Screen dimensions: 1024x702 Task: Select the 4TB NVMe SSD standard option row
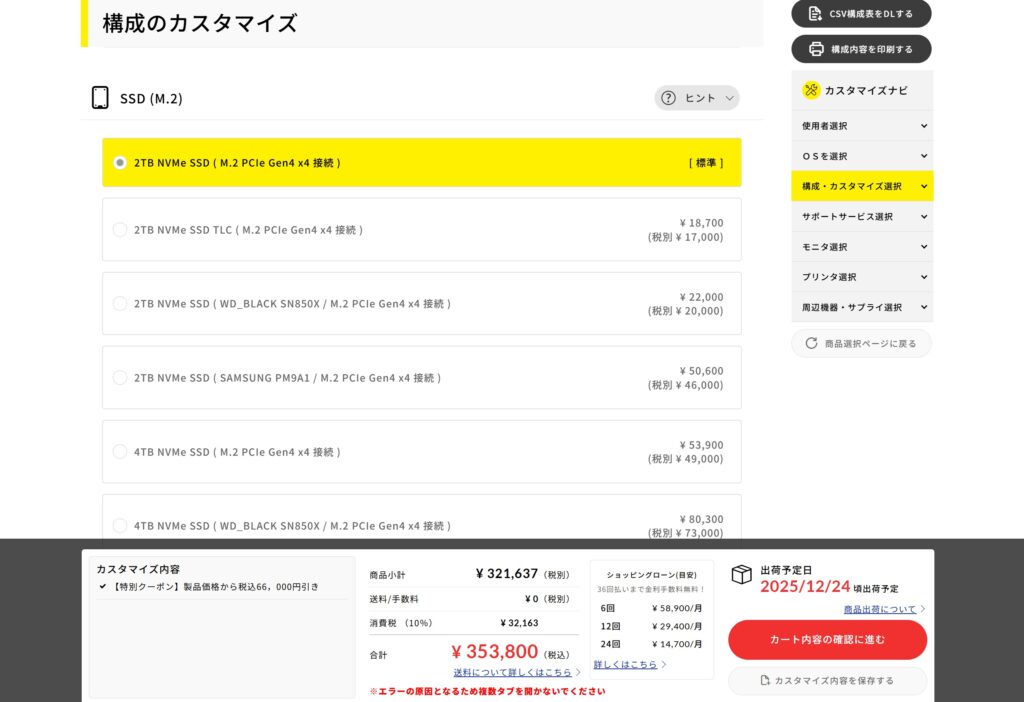pos(421,452)
